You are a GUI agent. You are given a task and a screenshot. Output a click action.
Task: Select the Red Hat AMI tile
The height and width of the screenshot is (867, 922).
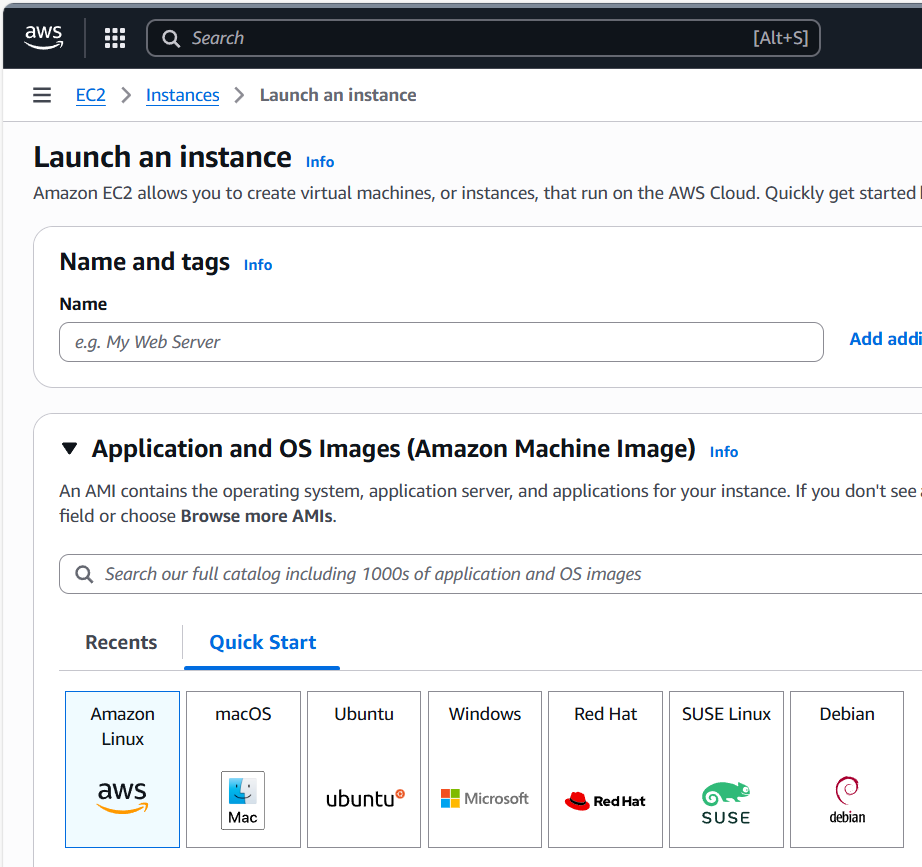coord(605,769)
